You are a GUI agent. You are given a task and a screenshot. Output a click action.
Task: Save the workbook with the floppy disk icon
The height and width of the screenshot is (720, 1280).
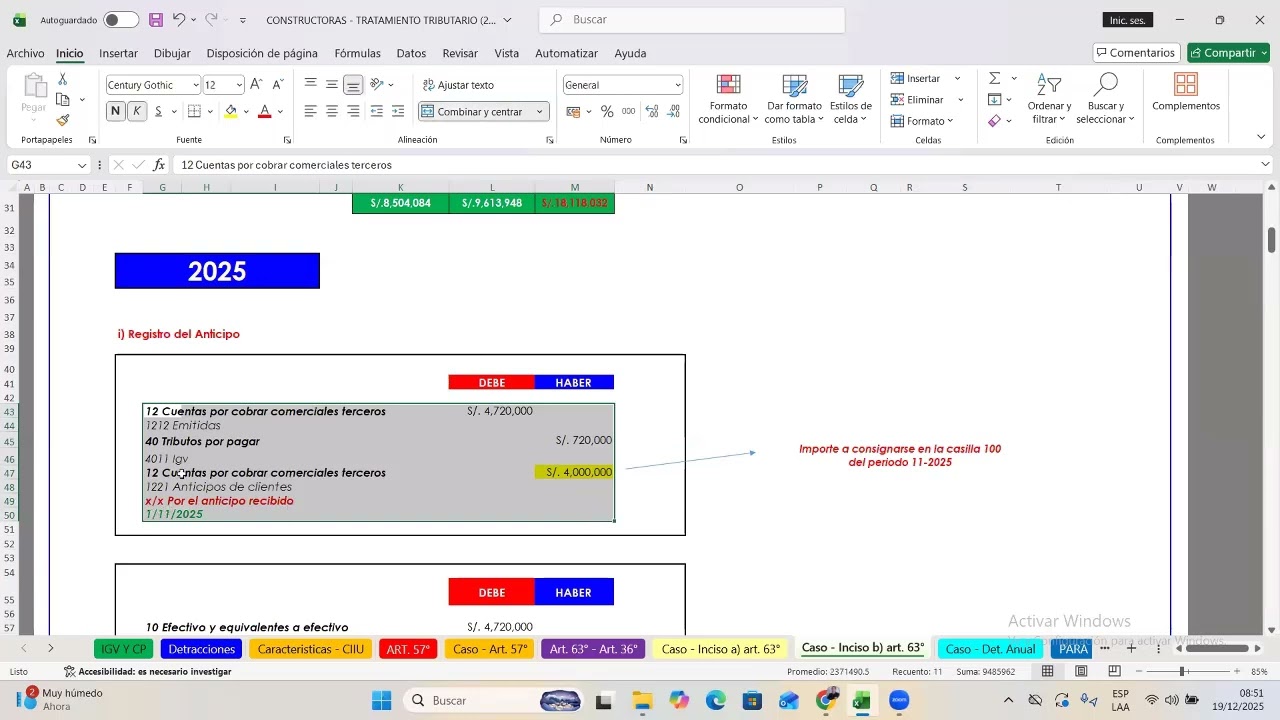pos(156,20)
